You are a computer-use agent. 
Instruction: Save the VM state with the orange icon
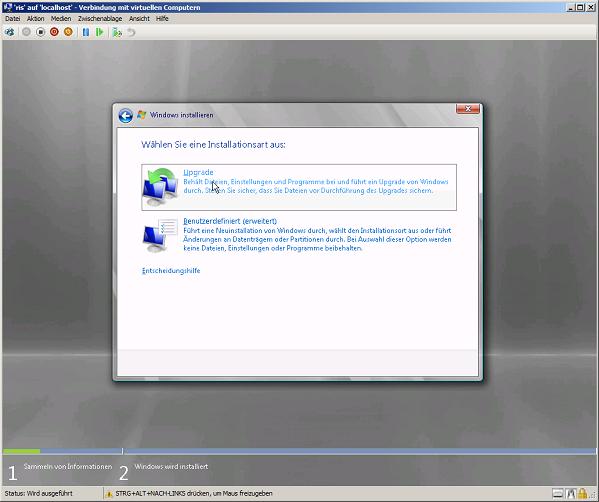click(68, 32)
